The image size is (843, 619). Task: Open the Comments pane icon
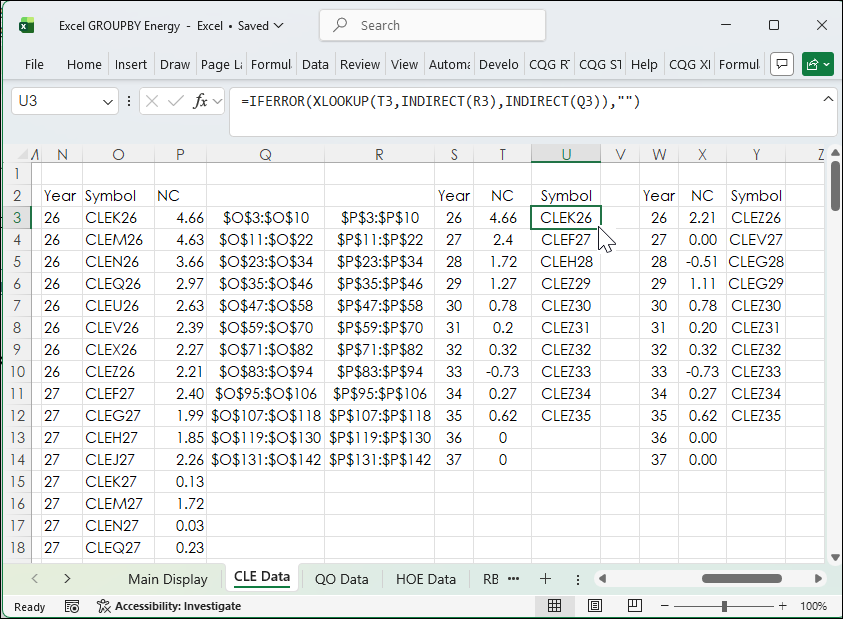(x=782, y=64)
